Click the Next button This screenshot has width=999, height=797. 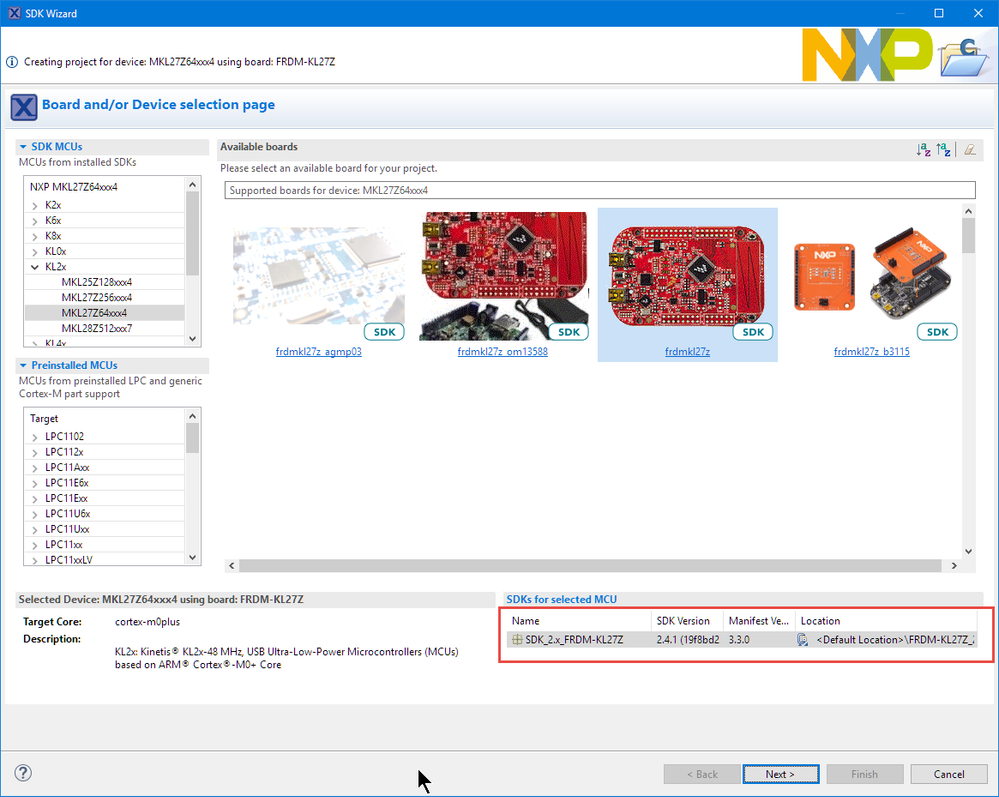(x=780, y=774)
